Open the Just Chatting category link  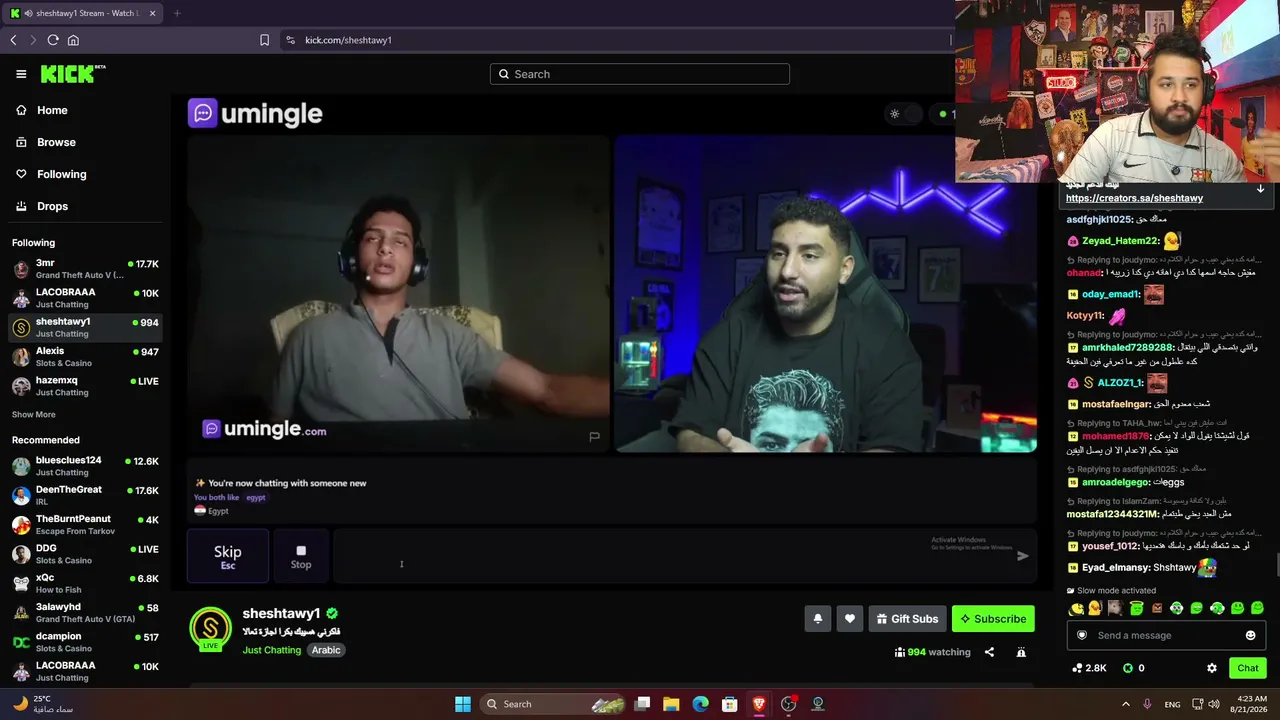pos(271,650)
